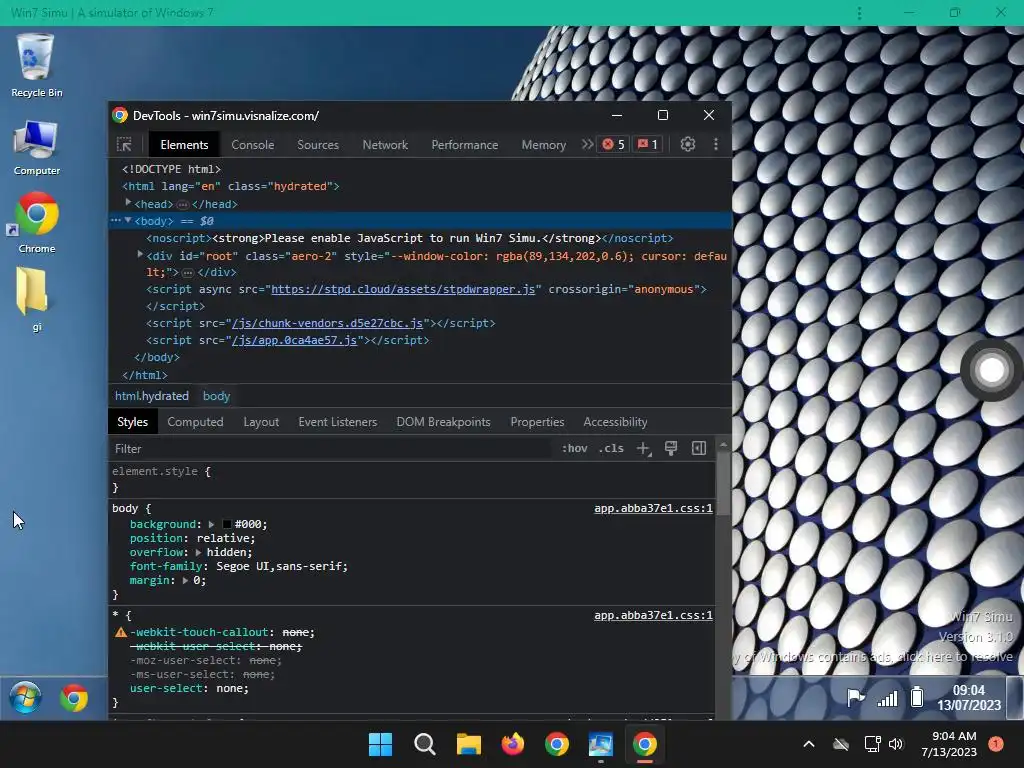This screenshot has height=768, width=1024.
Task: Open the Computer desktop icon
Action: pyautogui.click(x=37, y=148)
